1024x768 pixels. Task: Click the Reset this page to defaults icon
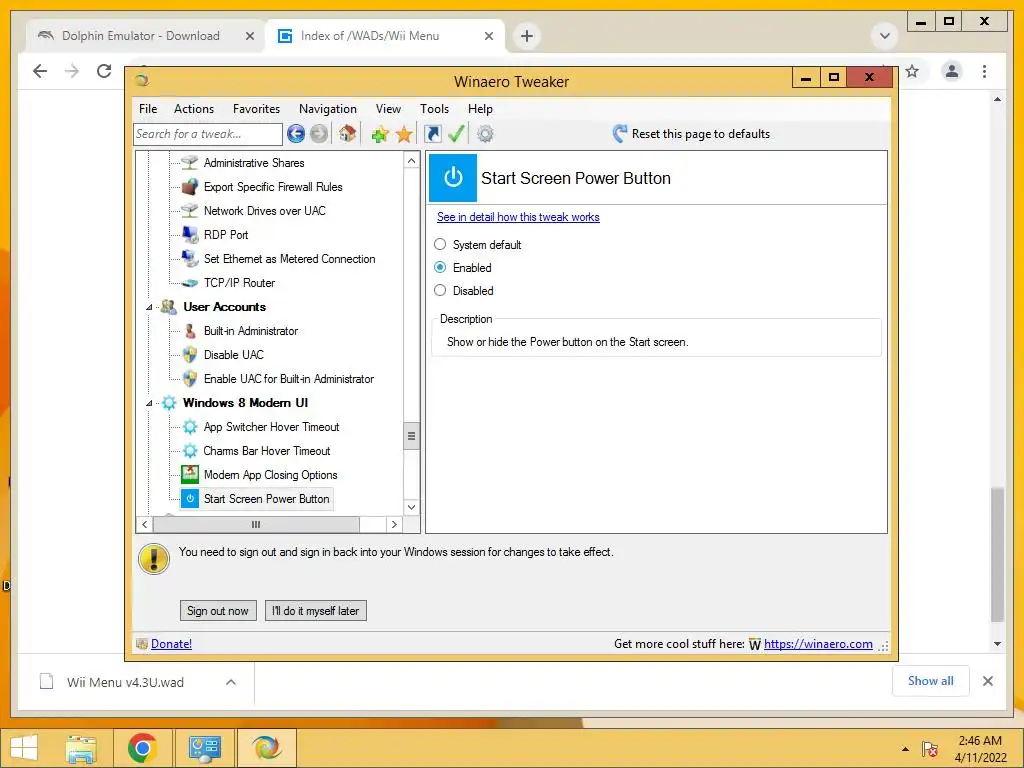(x=620, y=134)
